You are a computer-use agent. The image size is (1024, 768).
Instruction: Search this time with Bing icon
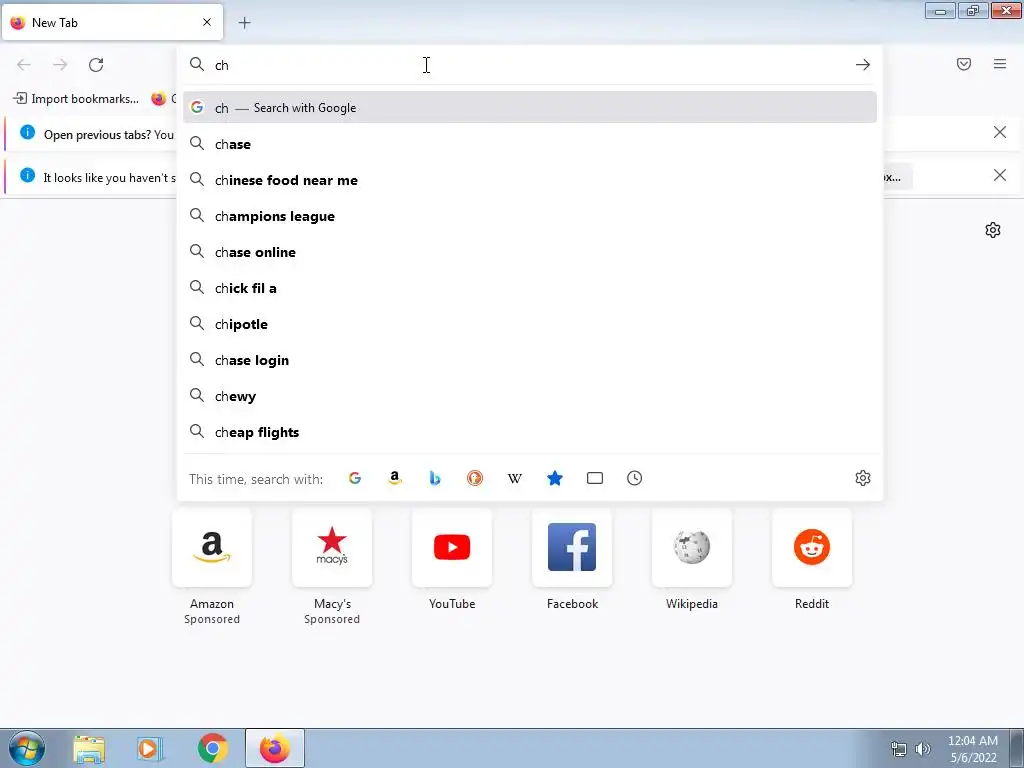435,478
